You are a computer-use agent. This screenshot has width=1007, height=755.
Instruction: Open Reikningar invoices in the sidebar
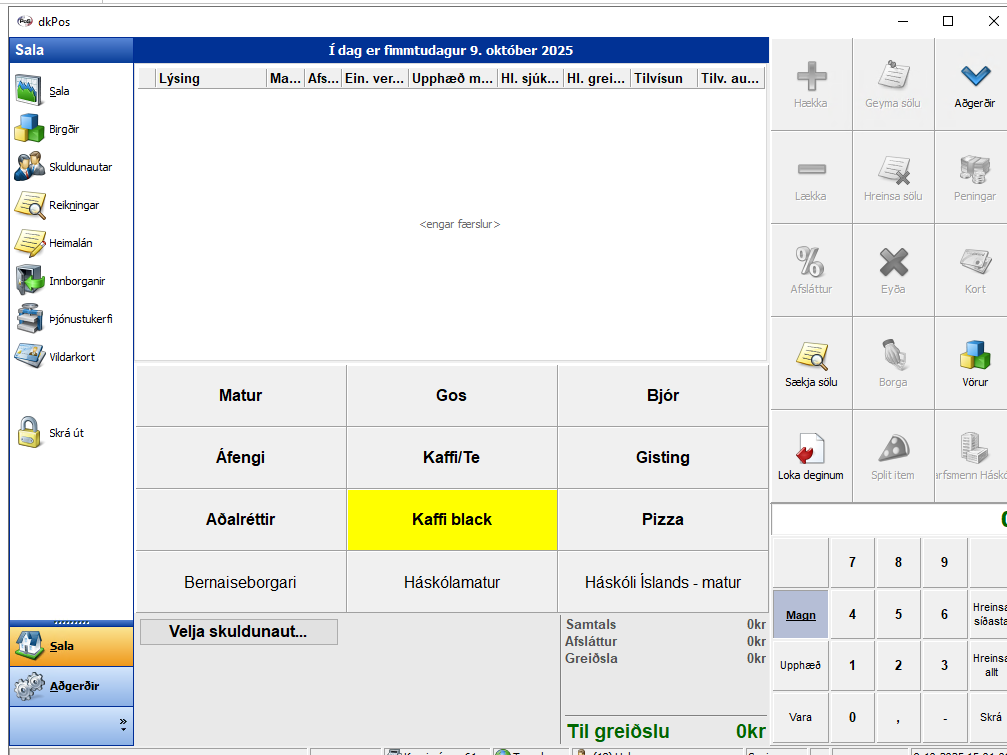tap(30, 205)
